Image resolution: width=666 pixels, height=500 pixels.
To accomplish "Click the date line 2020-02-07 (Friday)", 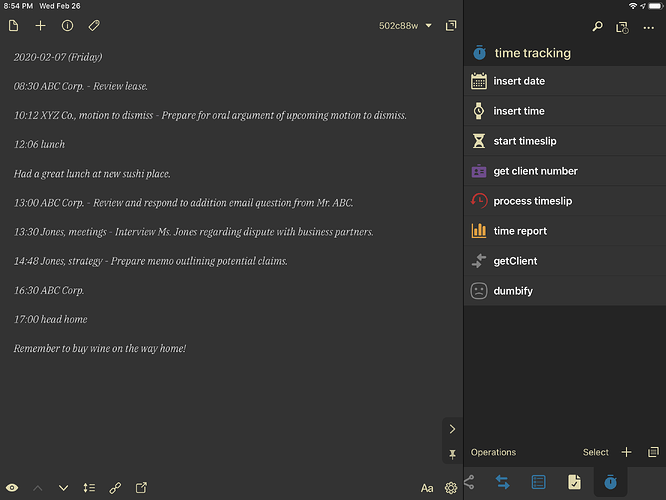I will [58, 57].
